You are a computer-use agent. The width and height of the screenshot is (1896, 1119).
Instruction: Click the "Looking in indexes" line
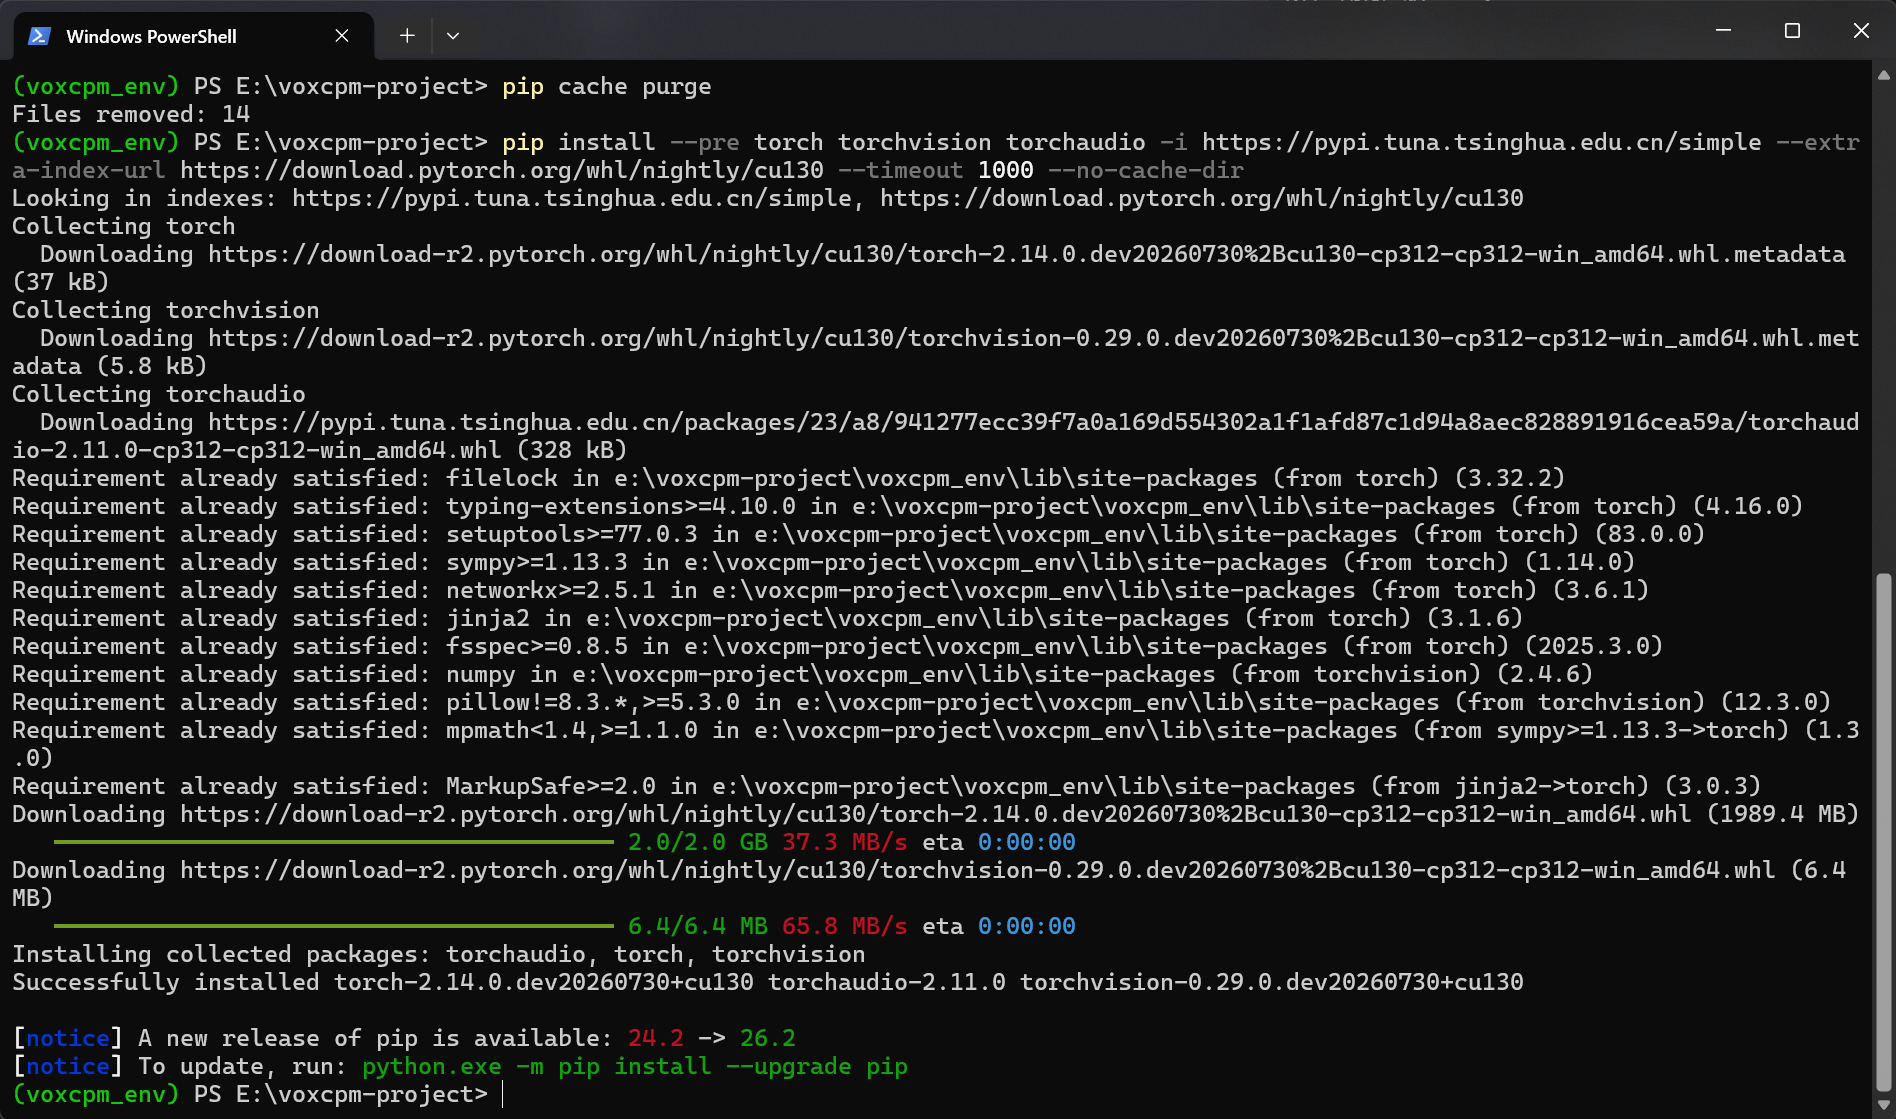[x=768, y=199]
